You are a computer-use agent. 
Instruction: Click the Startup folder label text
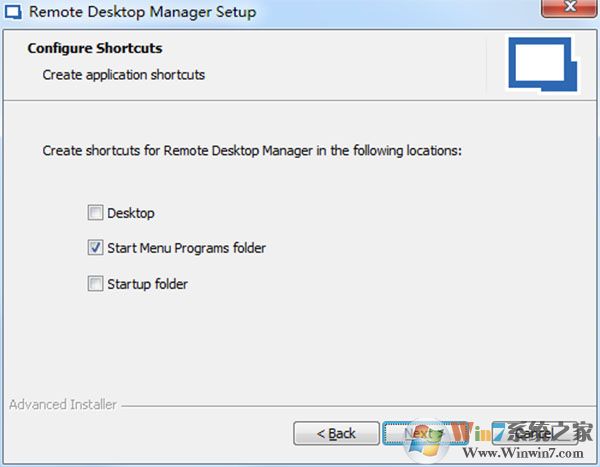coord(147,284)
